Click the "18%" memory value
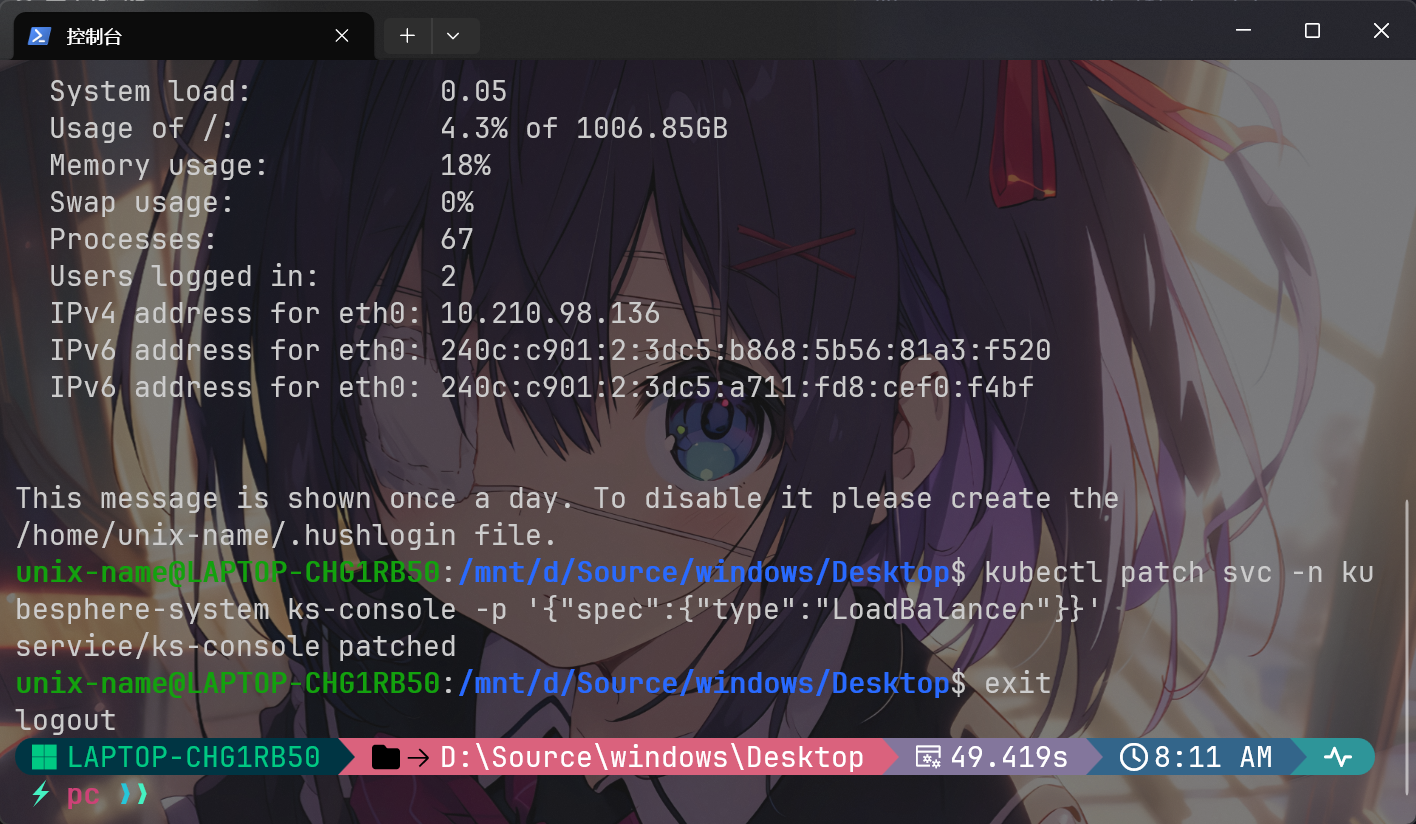1416x824 pixels. (466, 166)
